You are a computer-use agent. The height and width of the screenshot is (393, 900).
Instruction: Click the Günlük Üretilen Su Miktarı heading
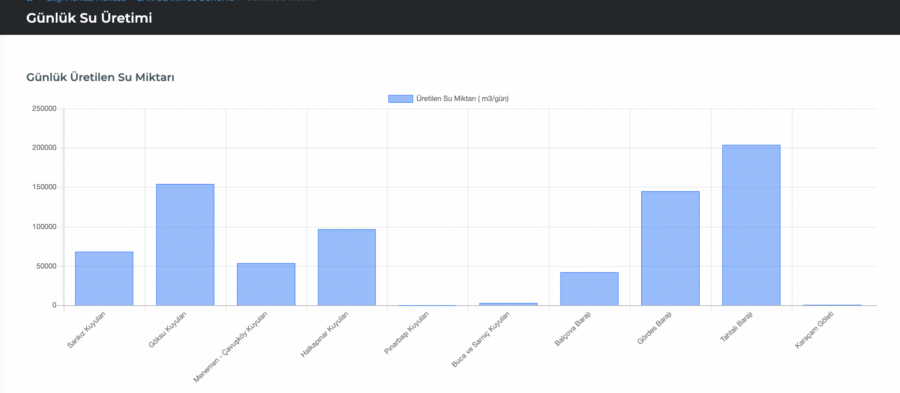point(100,77)
